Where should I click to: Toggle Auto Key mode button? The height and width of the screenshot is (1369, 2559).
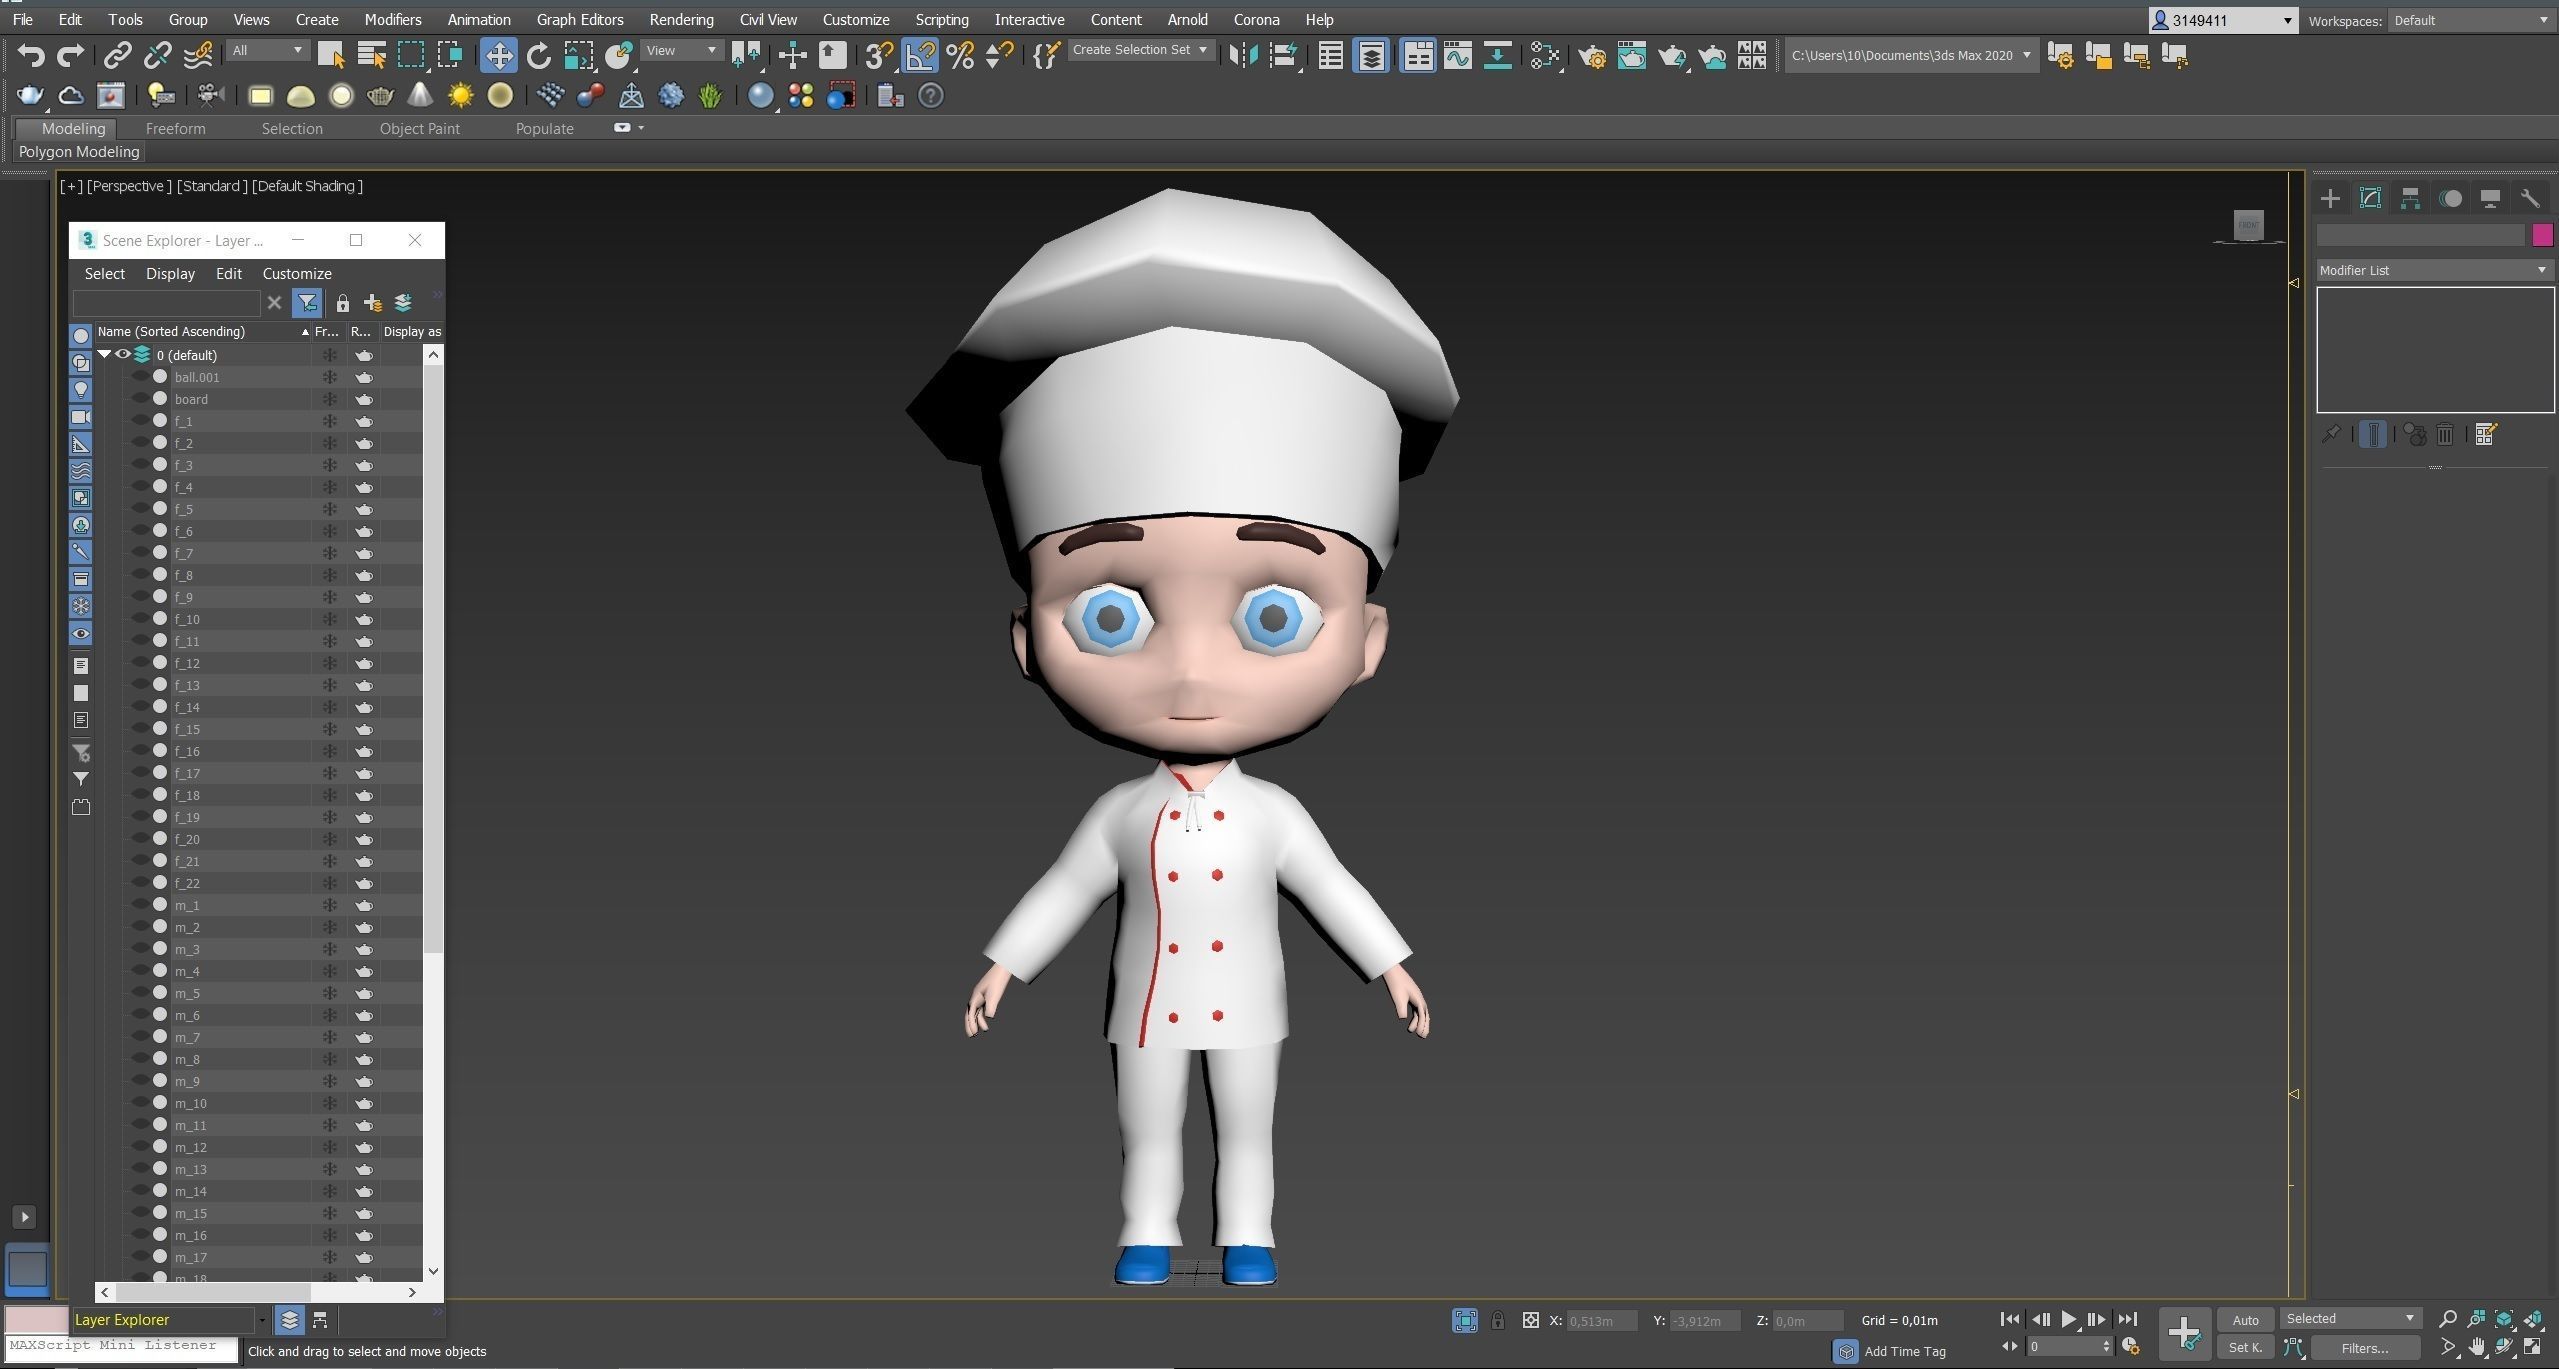tap(2245, 1320)
